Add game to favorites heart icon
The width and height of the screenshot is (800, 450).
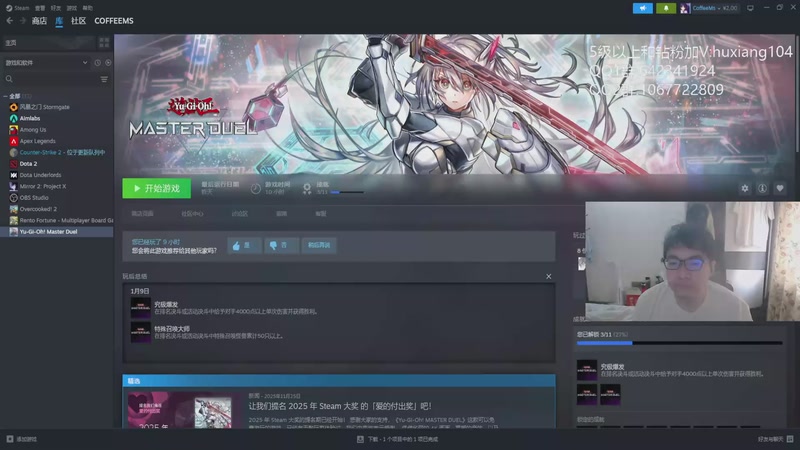tap(780, 189)
